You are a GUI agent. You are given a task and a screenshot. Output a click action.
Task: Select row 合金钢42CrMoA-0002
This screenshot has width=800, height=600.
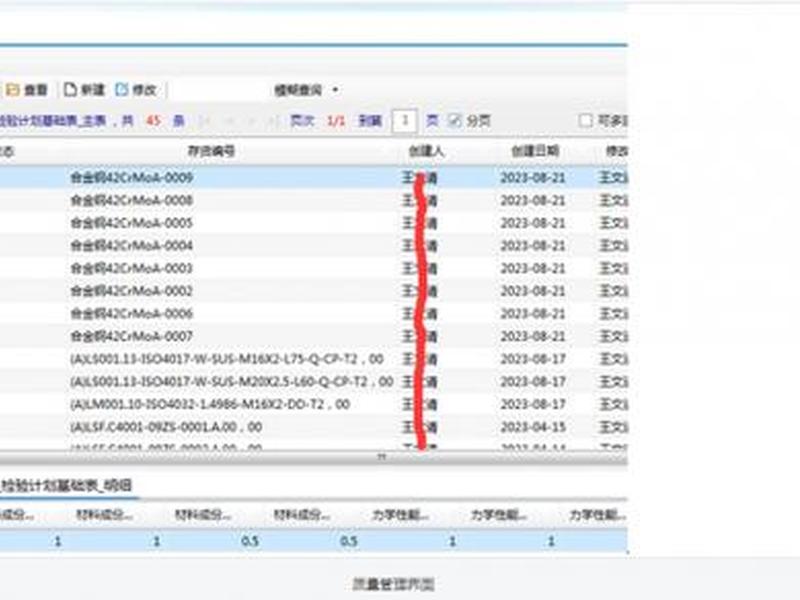[314, 291]
